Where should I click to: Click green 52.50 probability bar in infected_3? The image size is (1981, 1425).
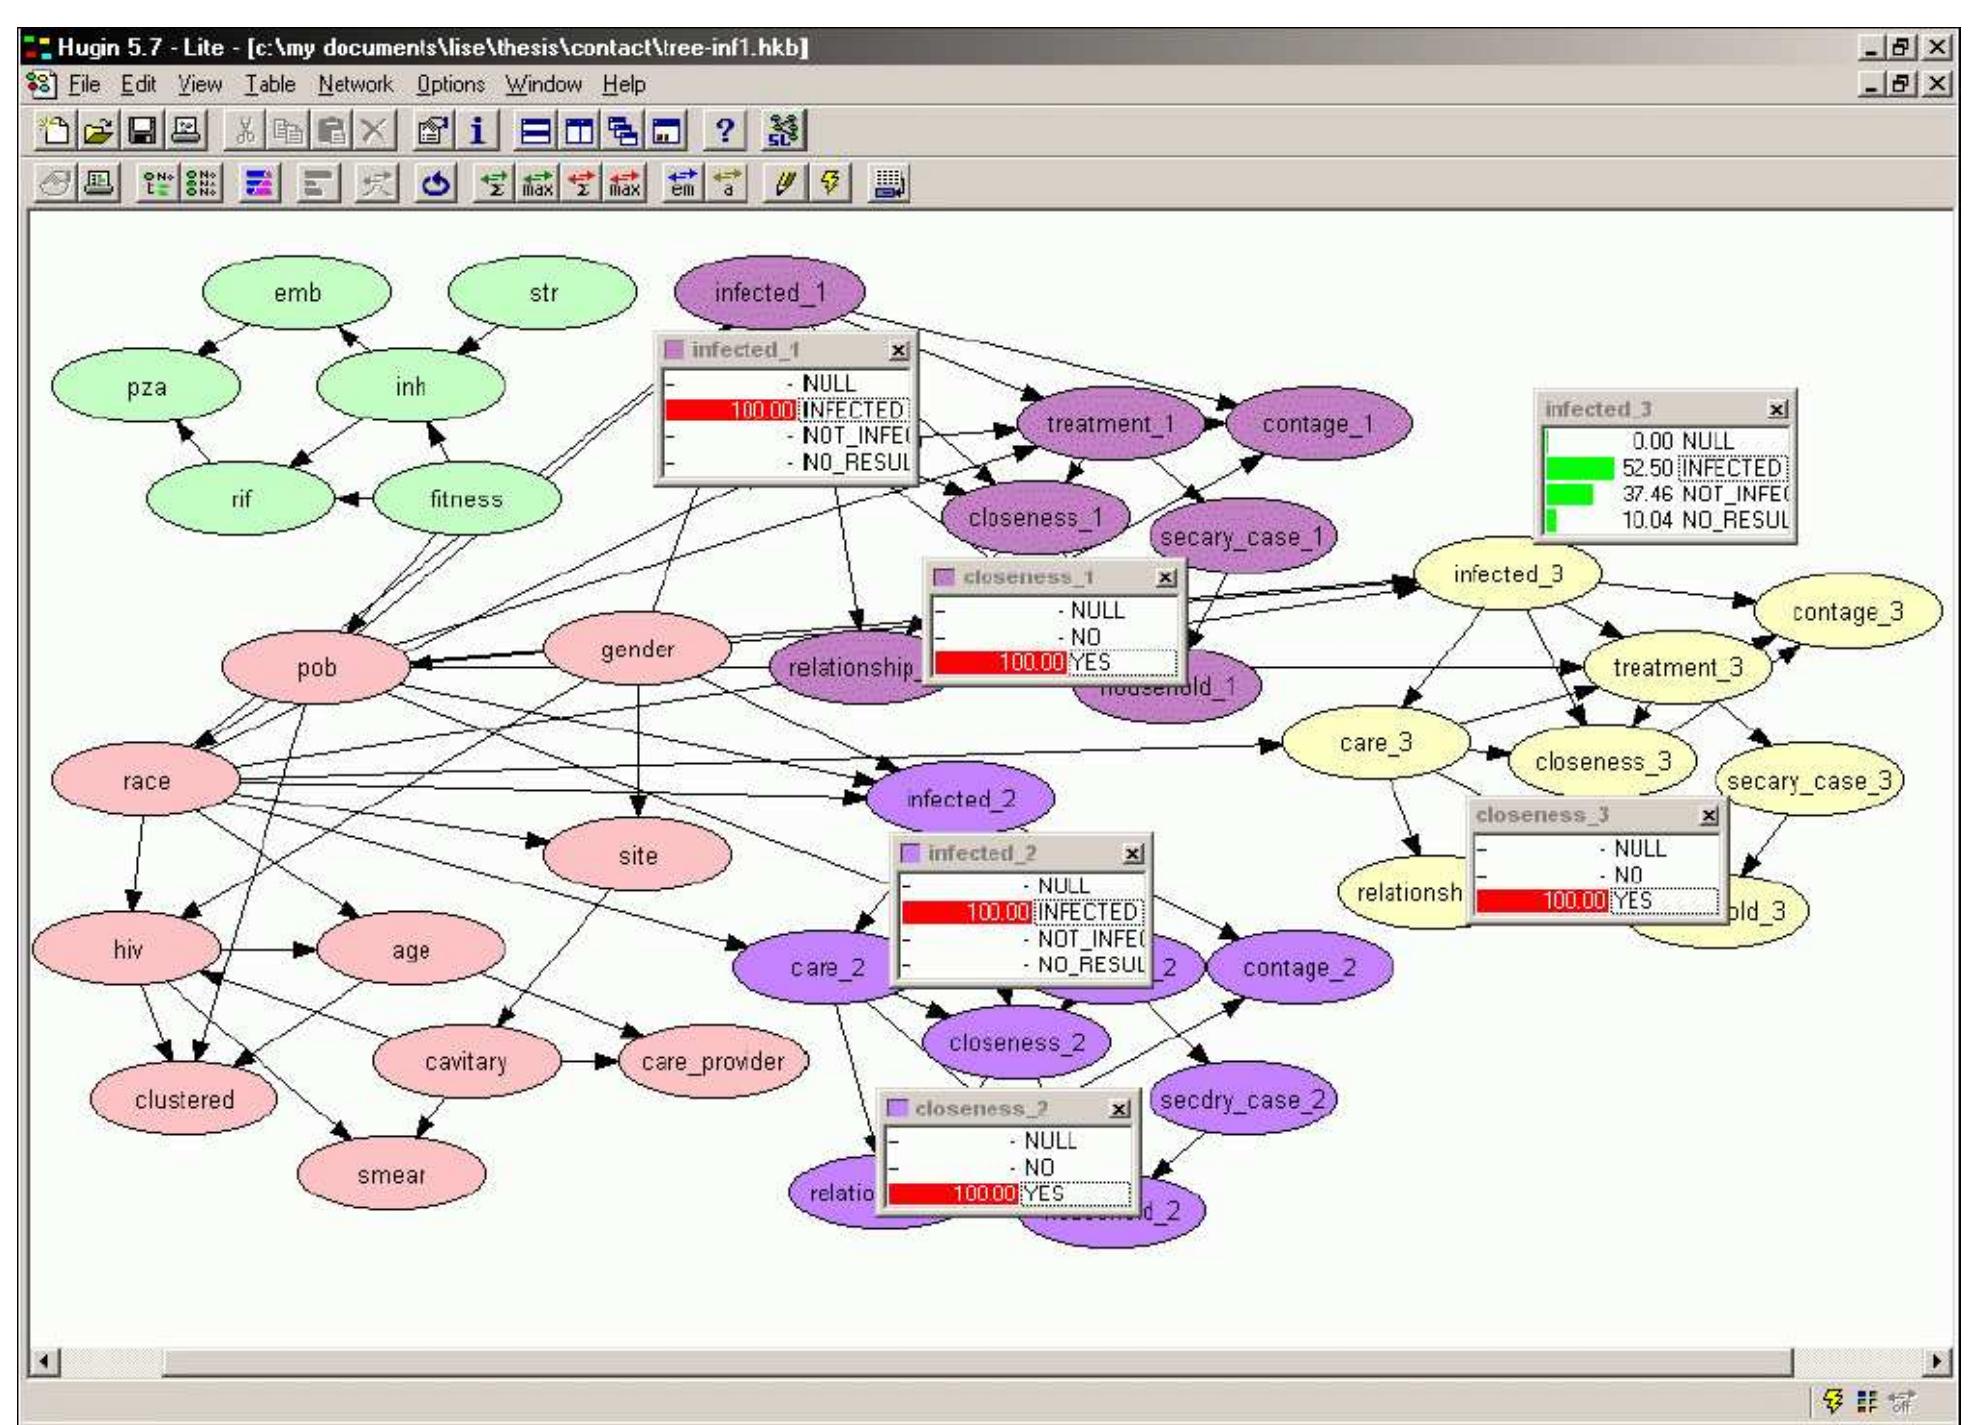(1580, 468)
